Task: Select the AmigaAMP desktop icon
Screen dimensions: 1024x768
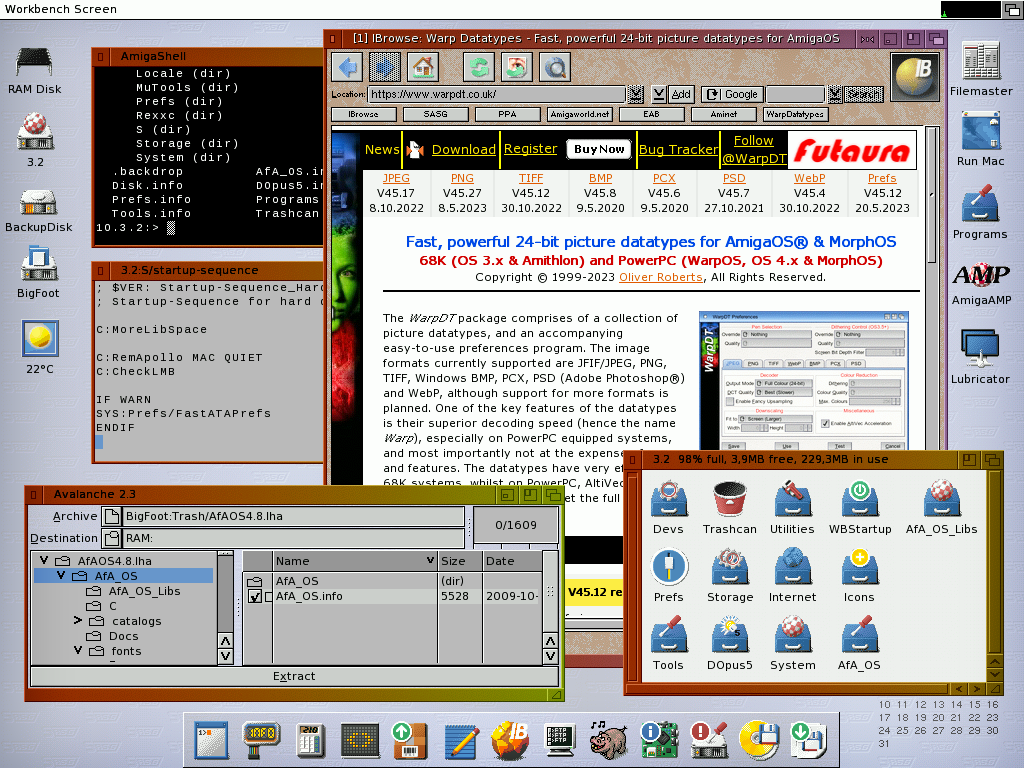Action: click(981, 285)
